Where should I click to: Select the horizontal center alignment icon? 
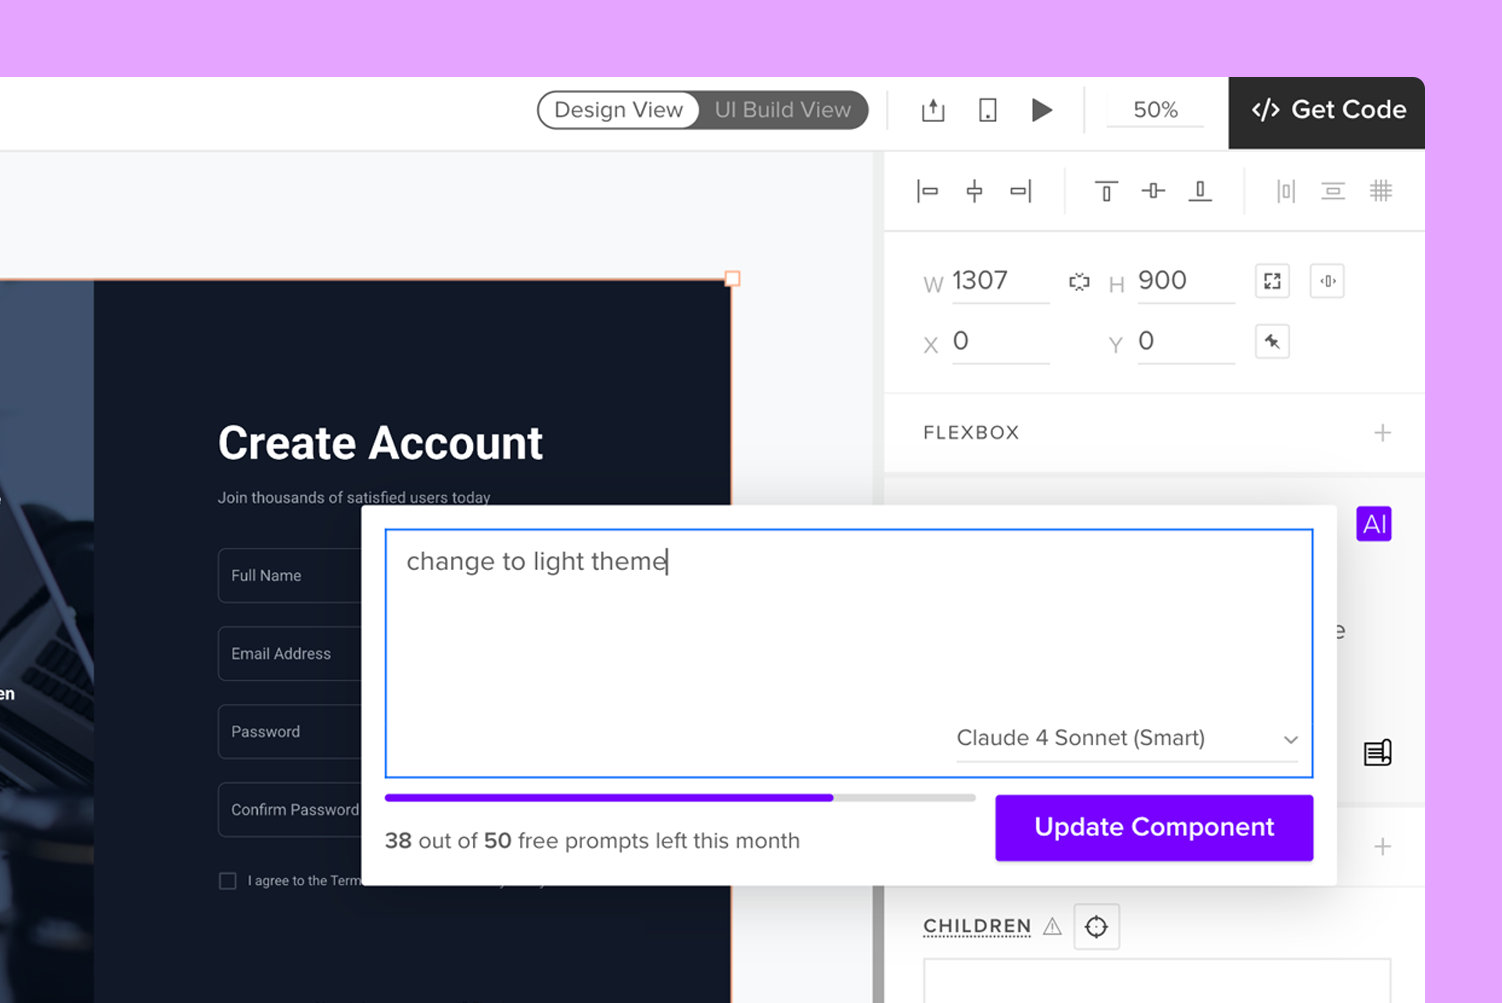pyautogui.click(x=975, y=190)
